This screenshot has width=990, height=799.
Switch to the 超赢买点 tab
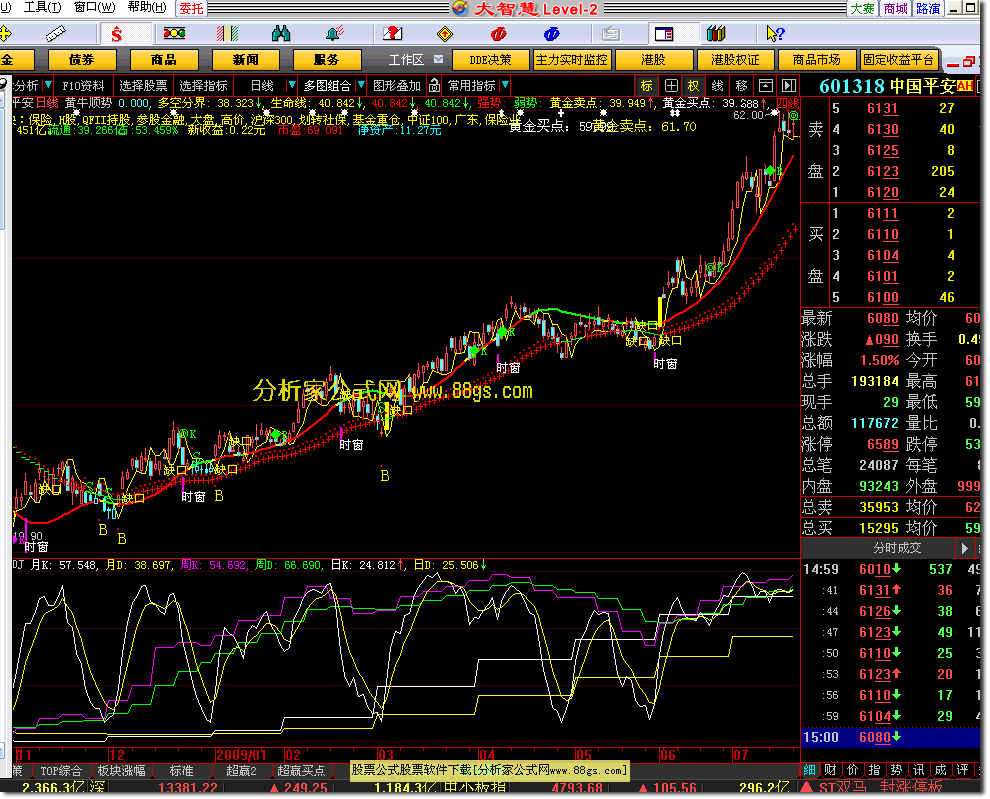pyautogui.click(x=301, y=771)
